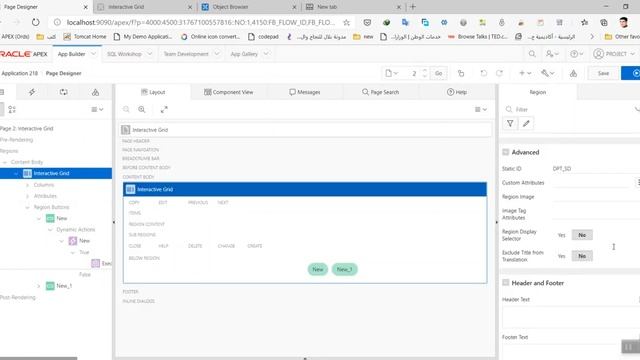Open the App Builder dropdown arrow
The width and height of the screenshot is (640, 360).
[93, 54]
